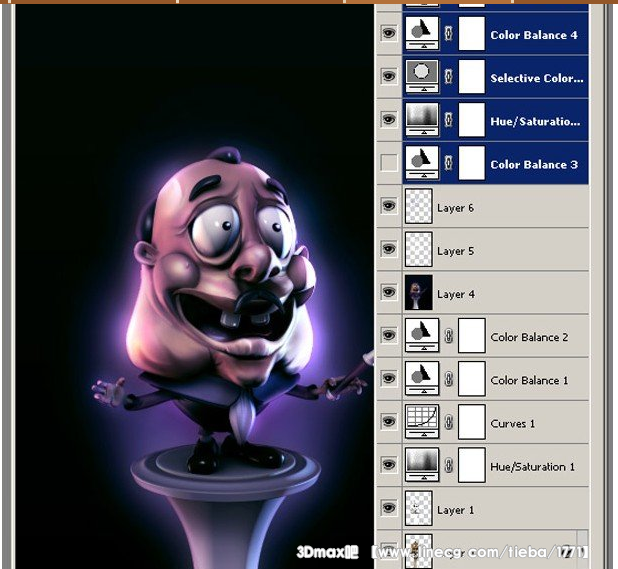Click link icon of Hue/Saturatio... layer
This screenshot has height=569, width=618.
(x=448, y=120)
